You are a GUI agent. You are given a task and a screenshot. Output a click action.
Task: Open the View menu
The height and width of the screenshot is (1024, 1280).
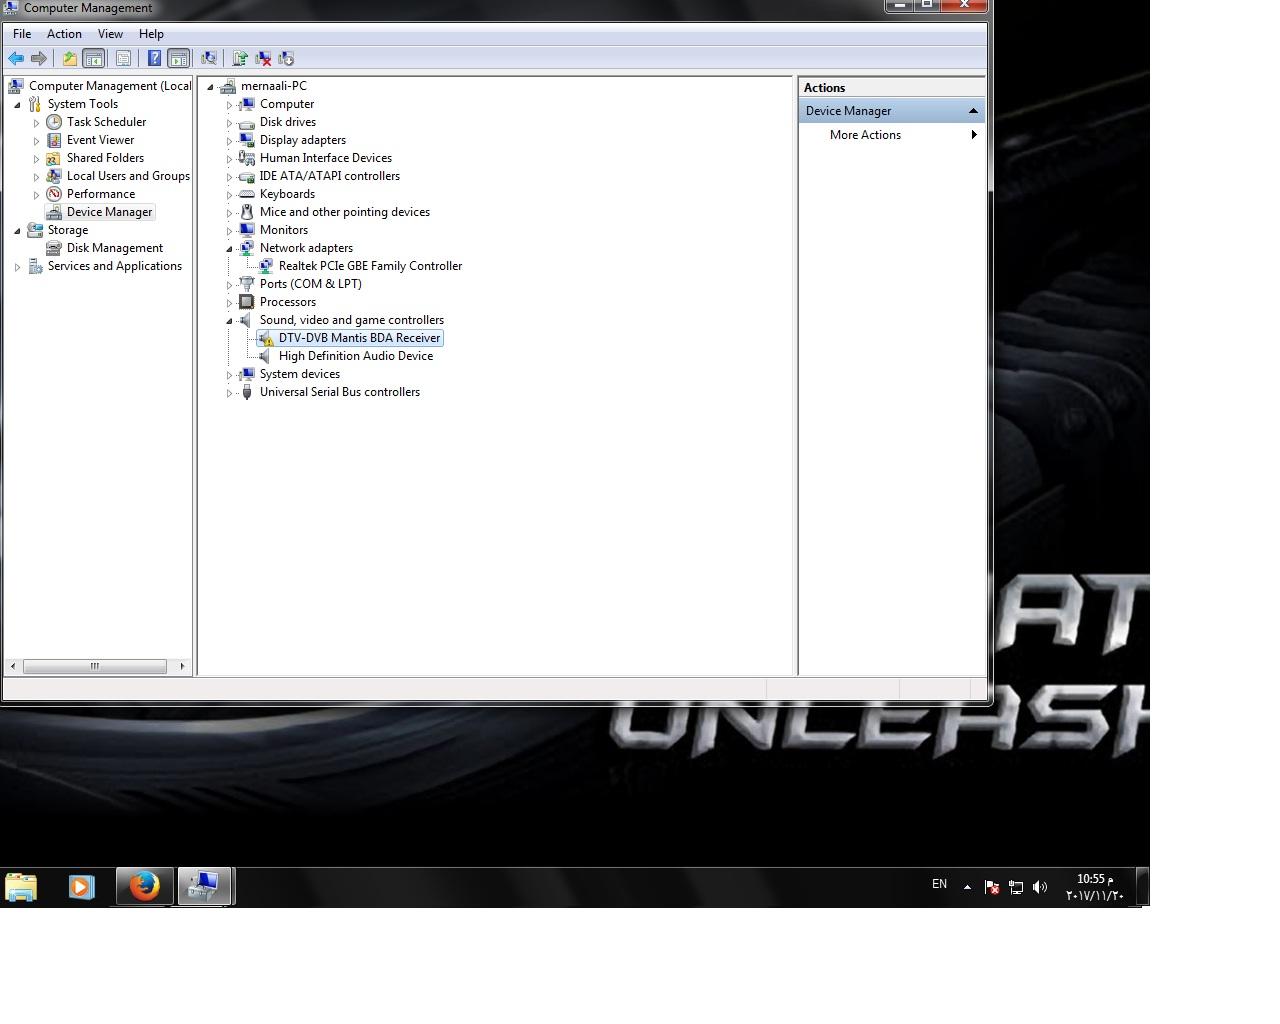(x=110, y=34)
